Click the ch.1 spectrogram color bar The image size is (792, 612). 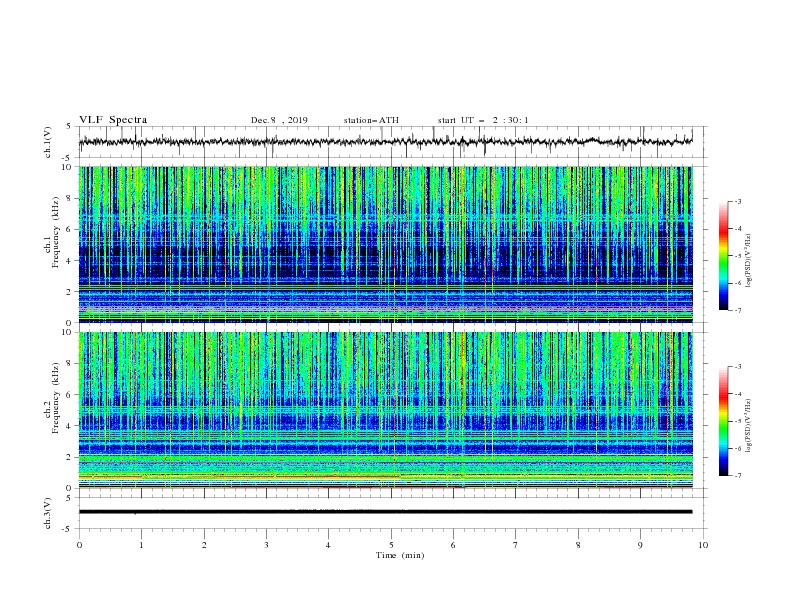click(x=723, y=256)
